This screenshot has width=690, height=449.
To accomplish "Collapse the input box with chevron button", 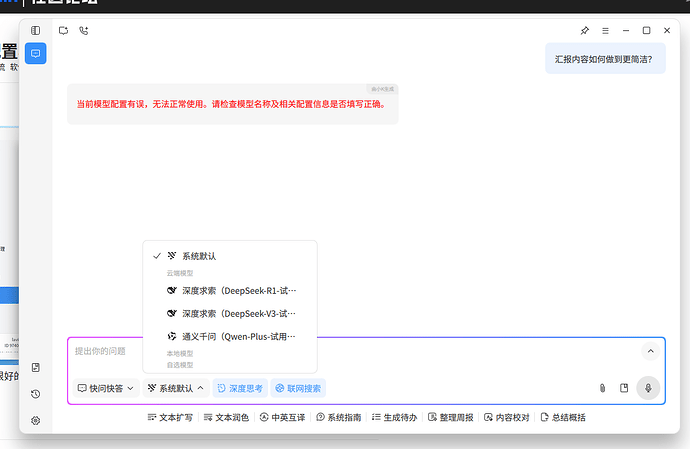I will pos(650,351).
